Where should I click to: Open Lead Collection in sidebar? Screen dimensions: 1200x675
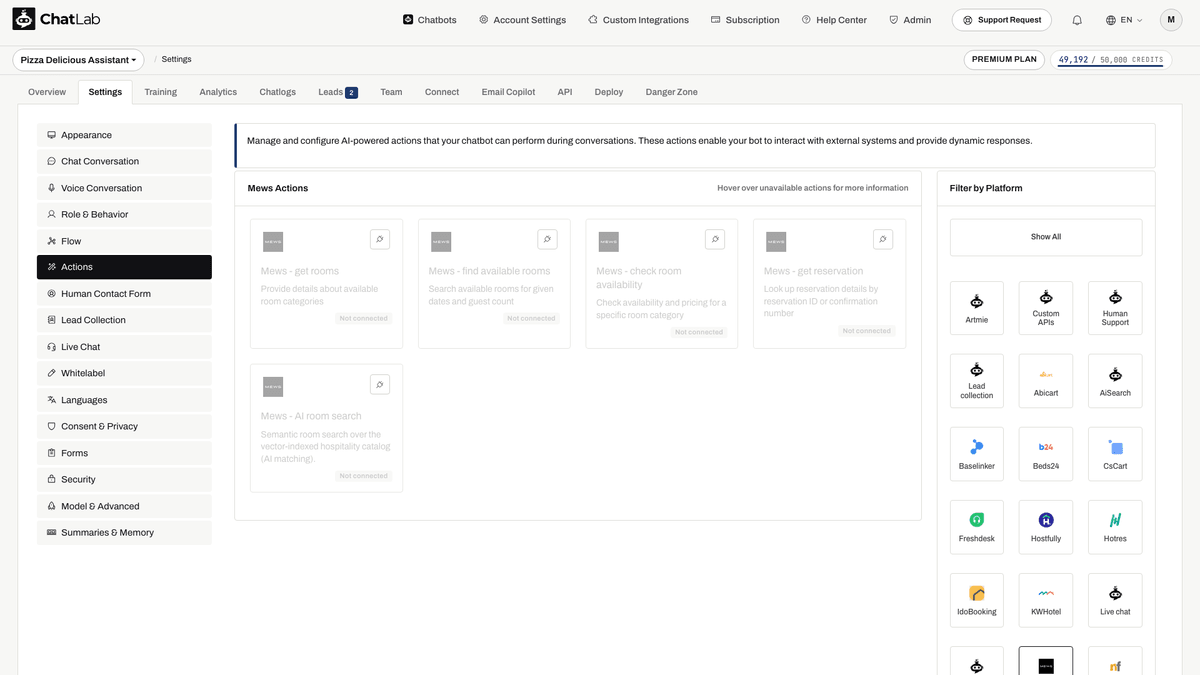click(124, 320)
